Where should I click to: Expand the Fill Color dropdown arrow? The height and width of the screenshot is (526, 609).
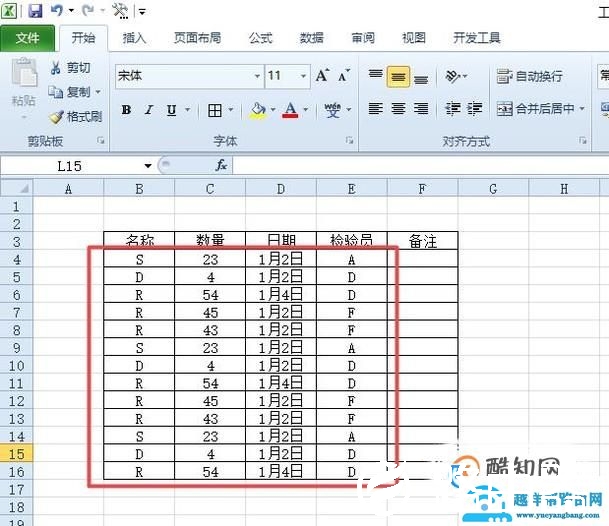point(273,110)
